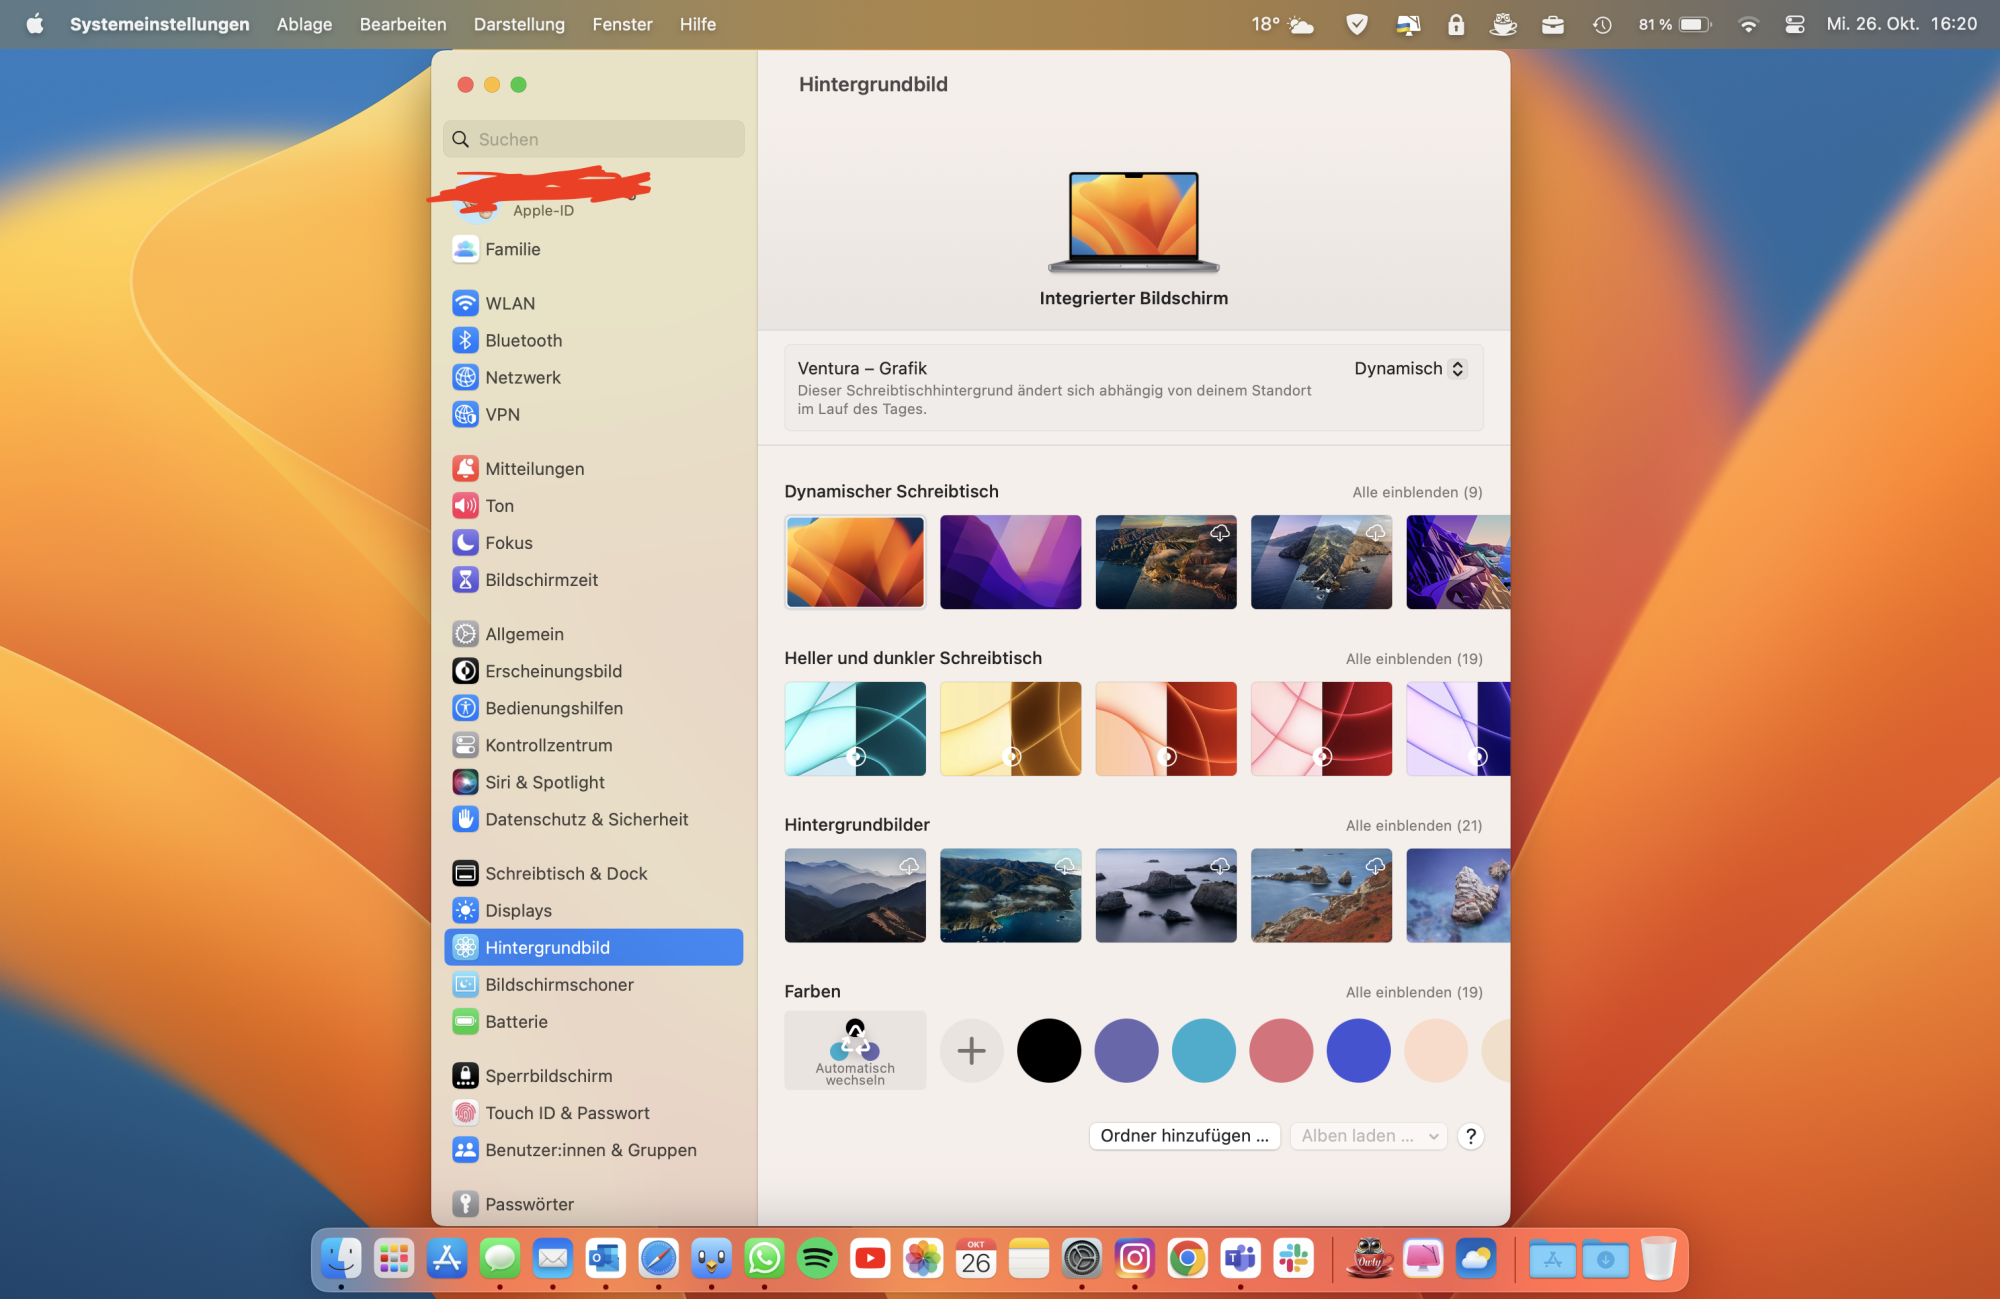Viewport: 2000px width, 1299px height.
Task: Open the WLAN settings pane
Action: [510, 303]
